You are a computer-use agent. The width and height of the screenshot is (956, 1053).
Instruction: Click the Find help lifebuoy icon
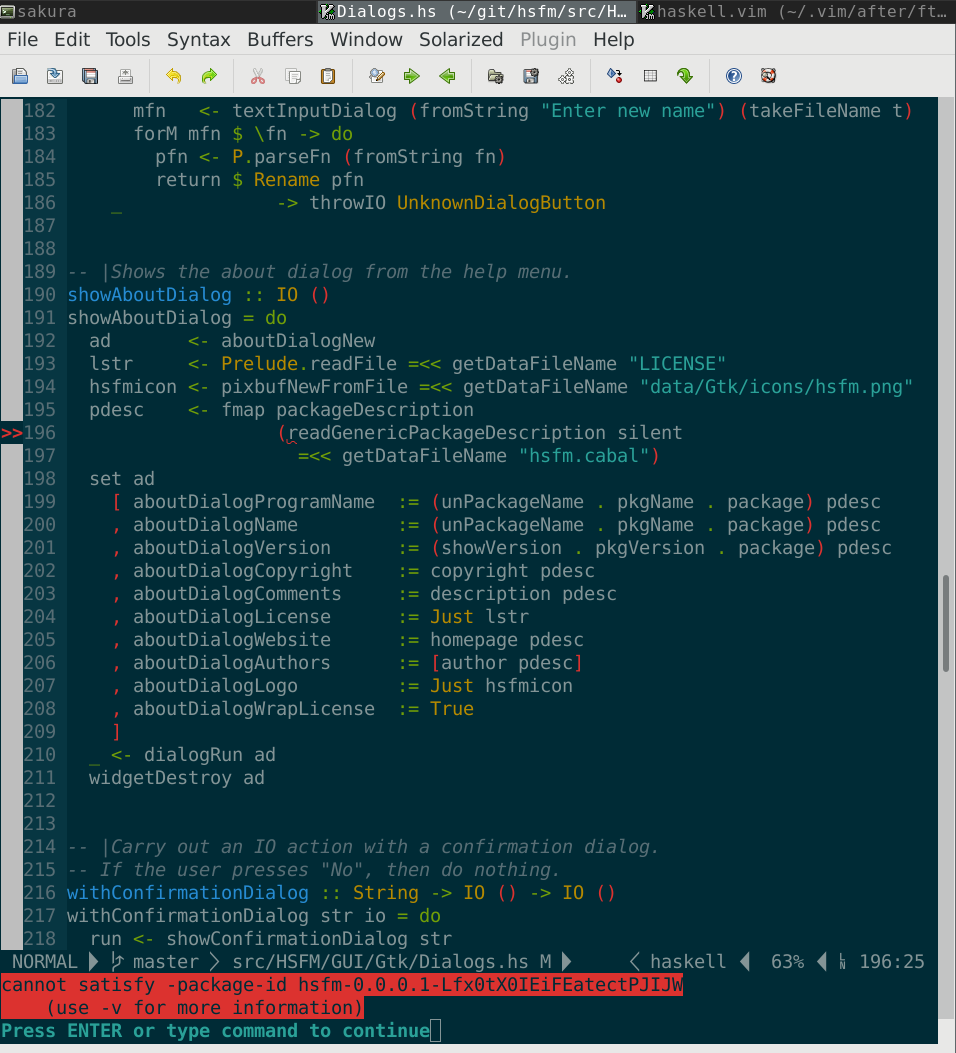click(769, 76)
